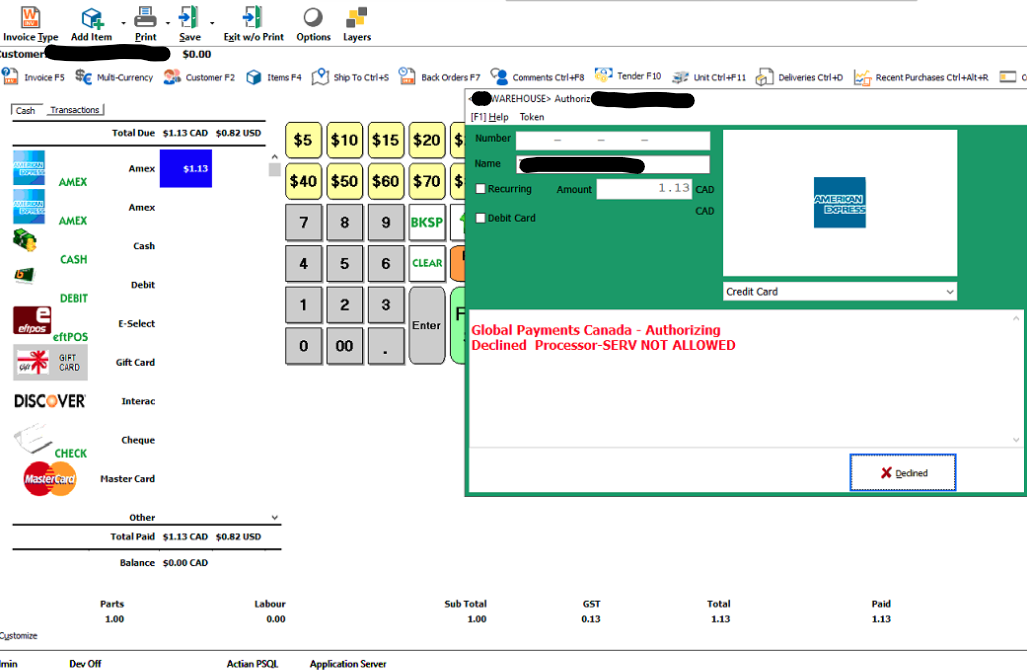Click American Express logo in authorization dialog
This screenshot has width=1027, height=672.
coord(840,202)
